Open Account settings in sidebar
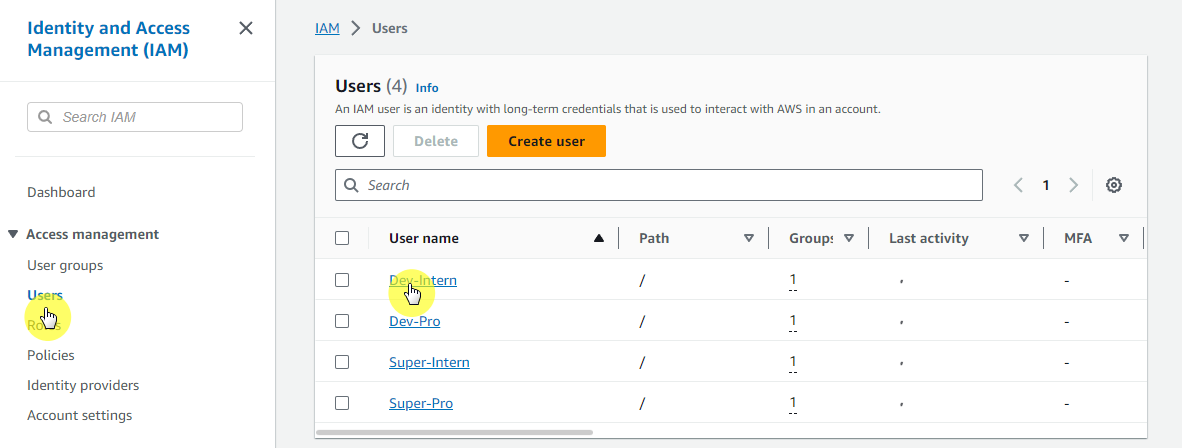 pyautogui.click(x=79, y=416)
